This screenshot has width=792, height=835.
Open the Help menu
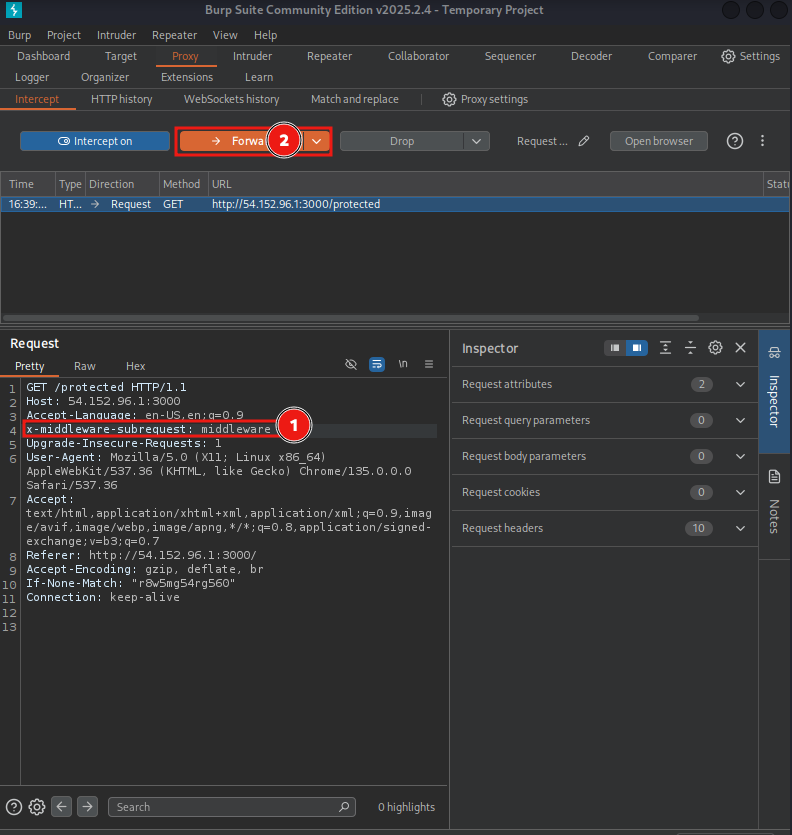(265, 35)
